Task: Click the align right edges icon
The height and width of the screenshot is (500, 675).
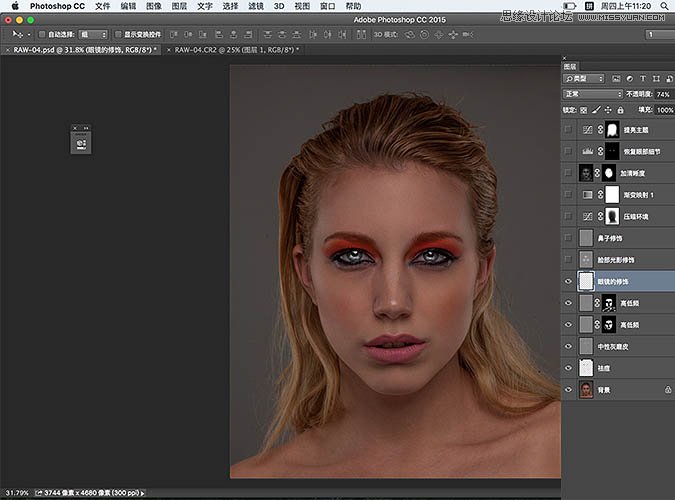Action: click(x=248, y=34)
